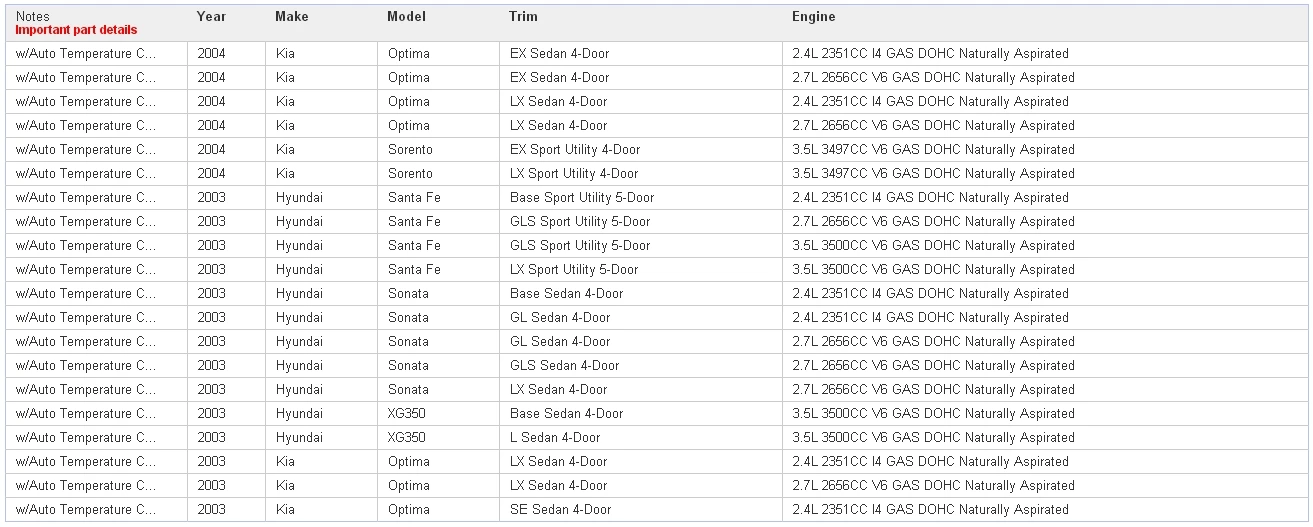Click the Notes column header
The image size is (1313, 527).
(x=33, y=17)
